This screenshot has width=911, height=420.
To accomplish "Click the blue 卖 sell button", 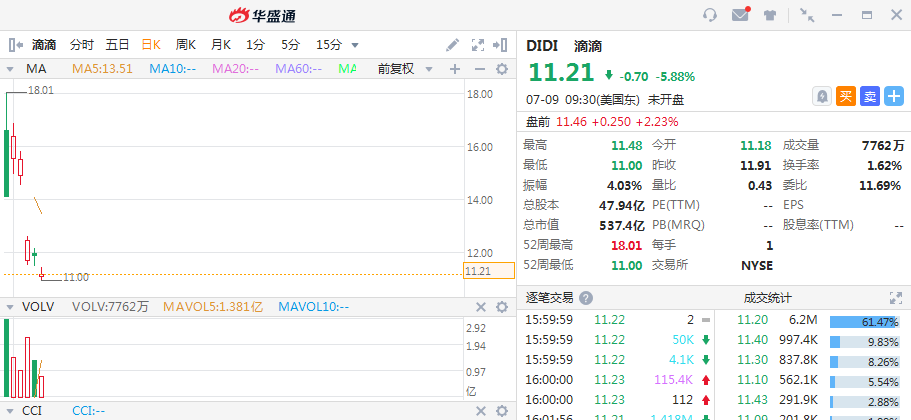I will coord(870,96).
